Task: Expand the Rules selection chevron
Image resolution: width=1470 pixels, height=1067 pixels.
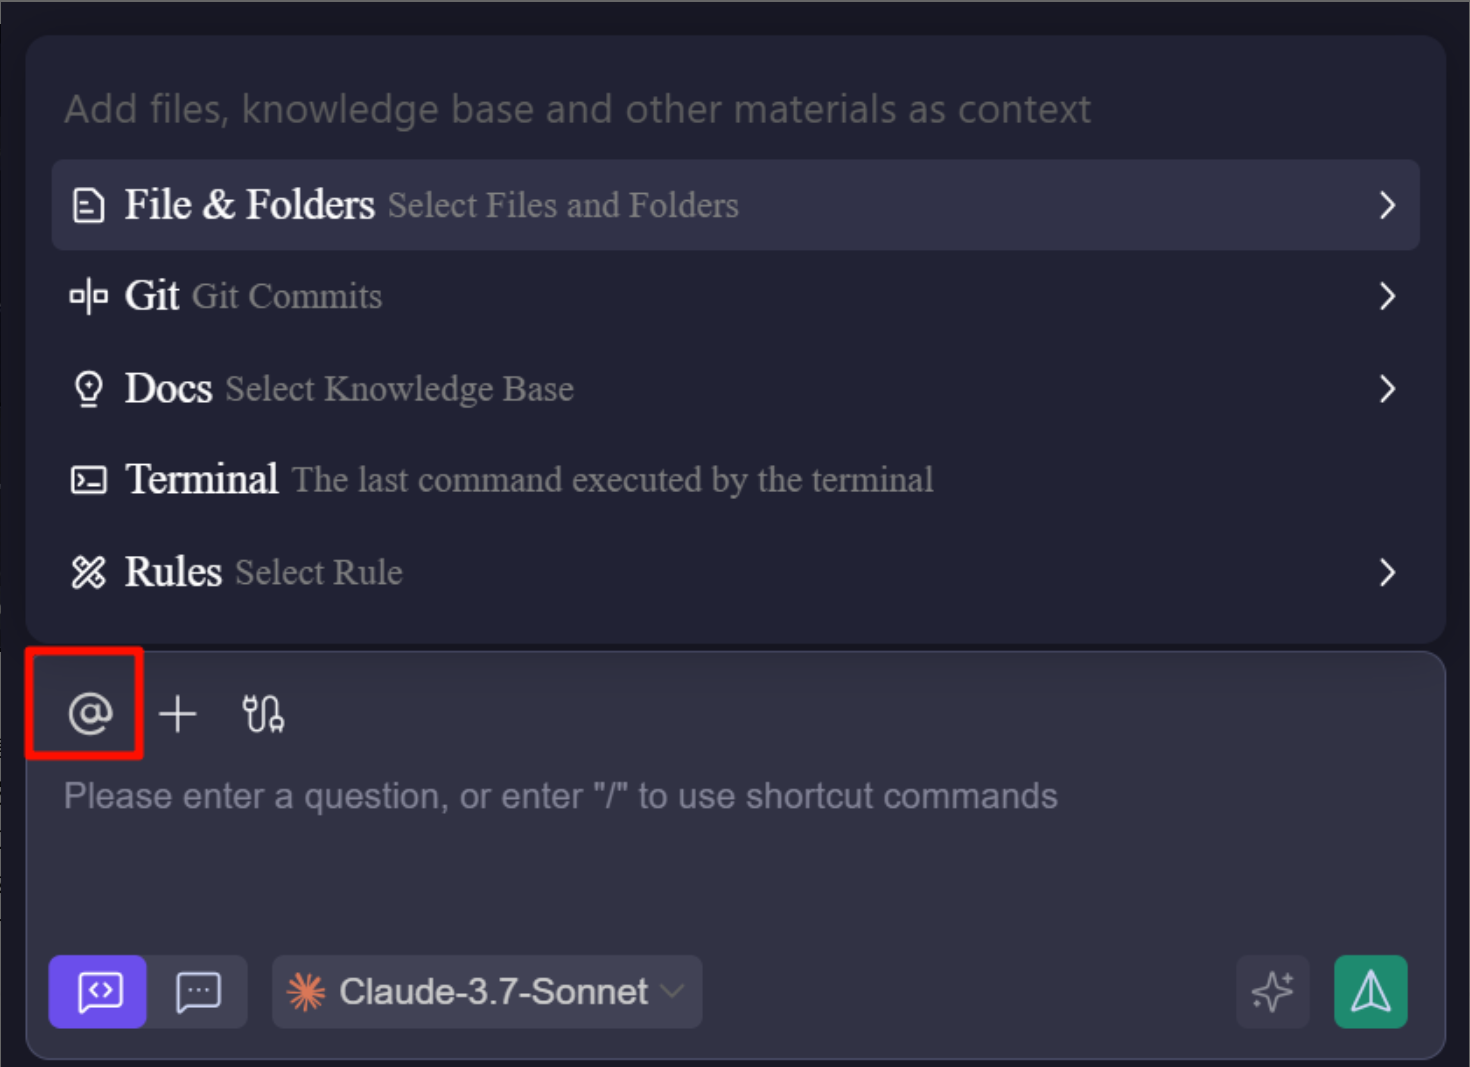Action: 1388,572
